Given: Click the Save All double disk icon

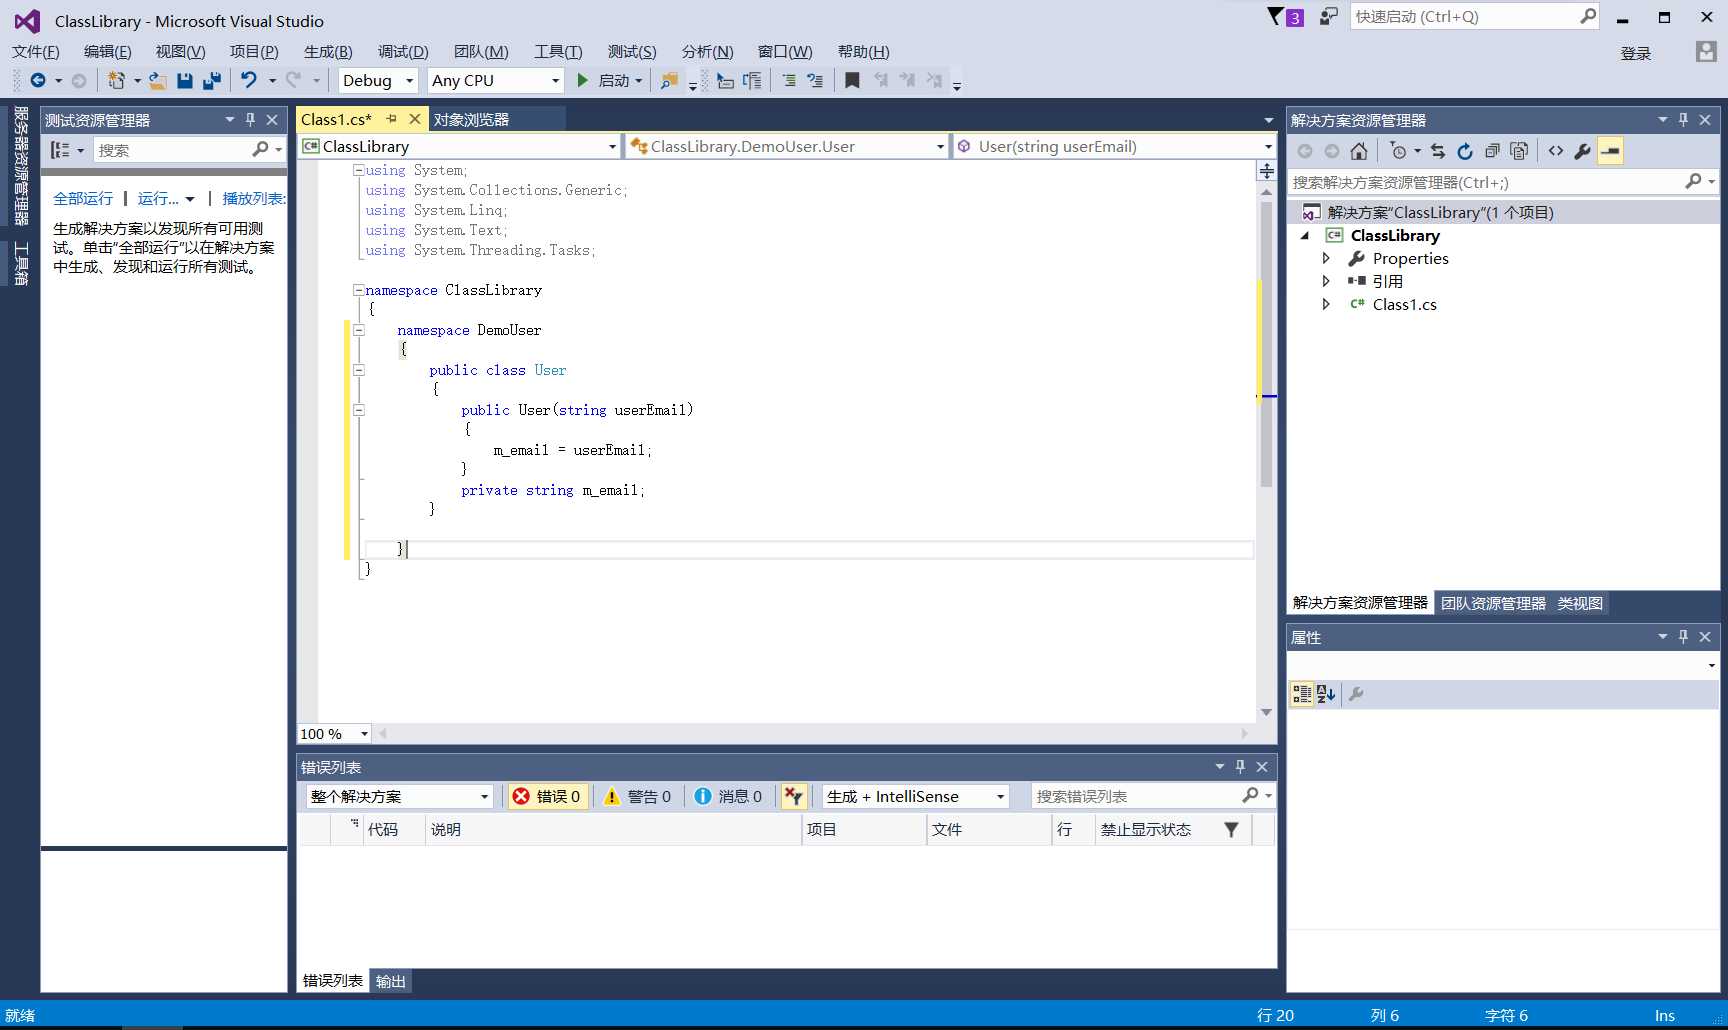Looking at the screenshot, I should coord(212,81).
